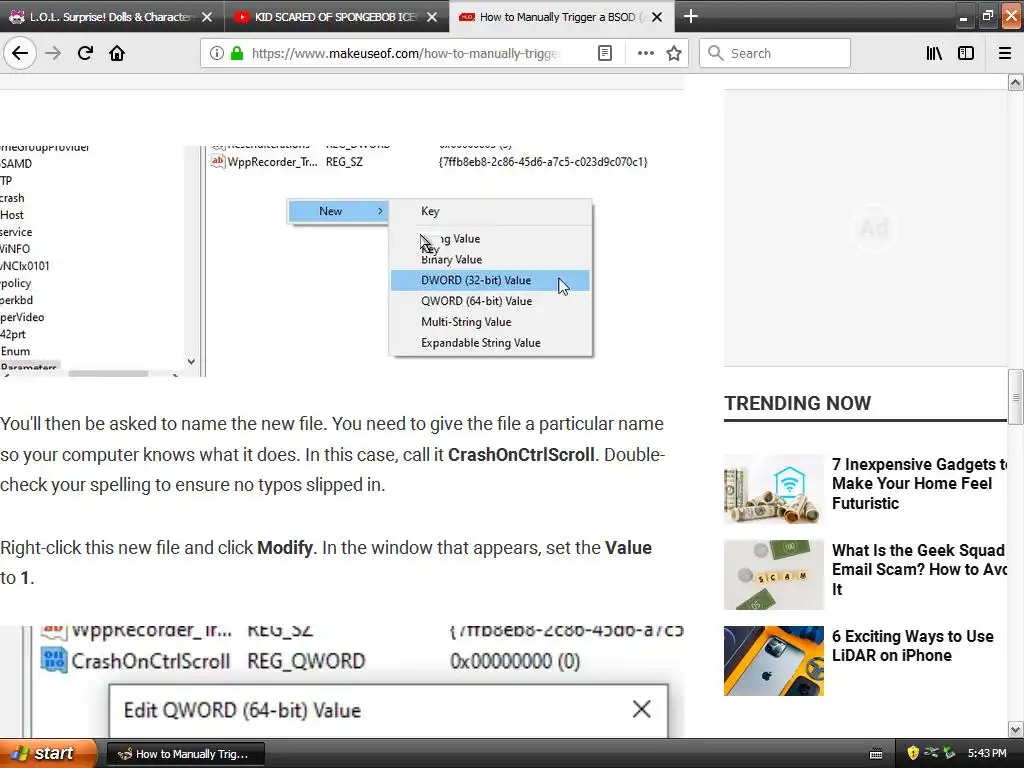Click the magnifier icon in Search box
This screenshot has width=1024, height=768.
(x=716, y=53)
